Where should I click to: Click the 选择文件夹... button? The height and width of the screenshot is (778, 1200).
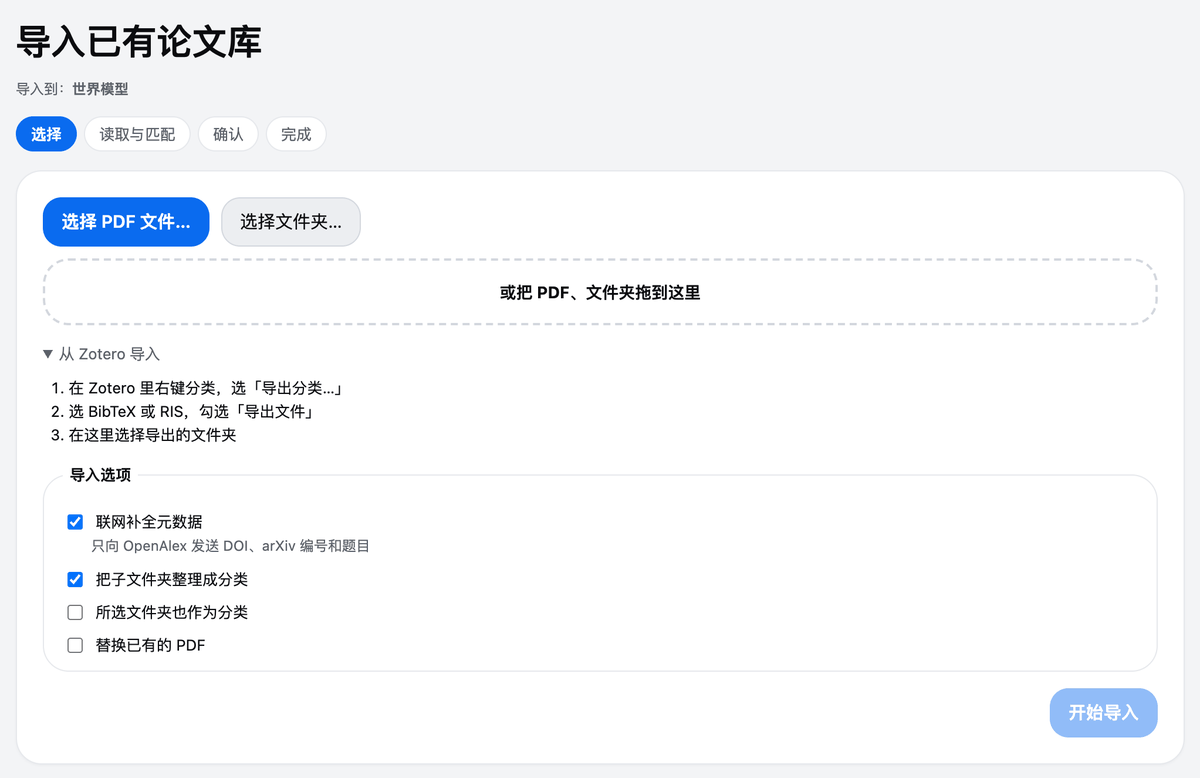pyautogui.click(x=291, y=222)
